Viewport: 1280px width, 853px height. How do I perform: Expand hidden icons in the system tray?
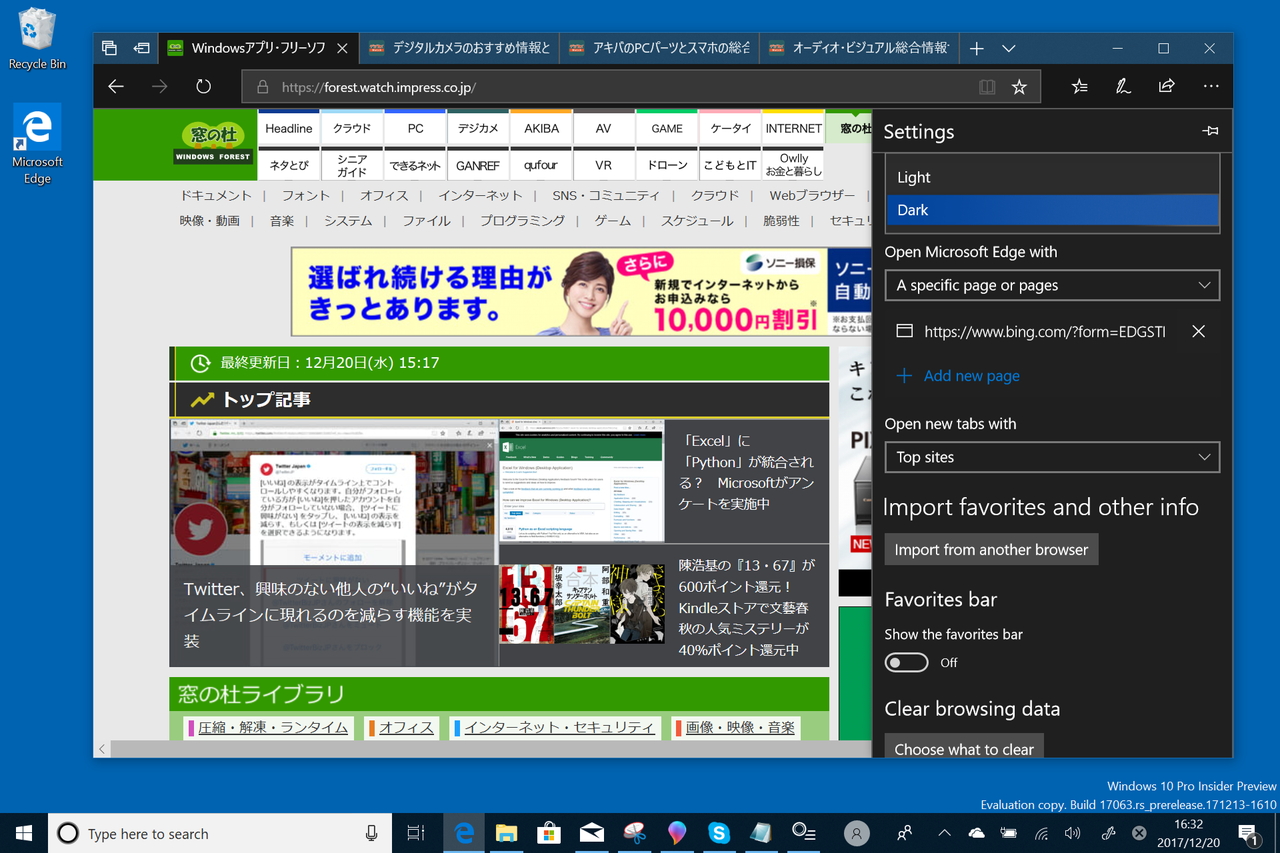point(943,833)
